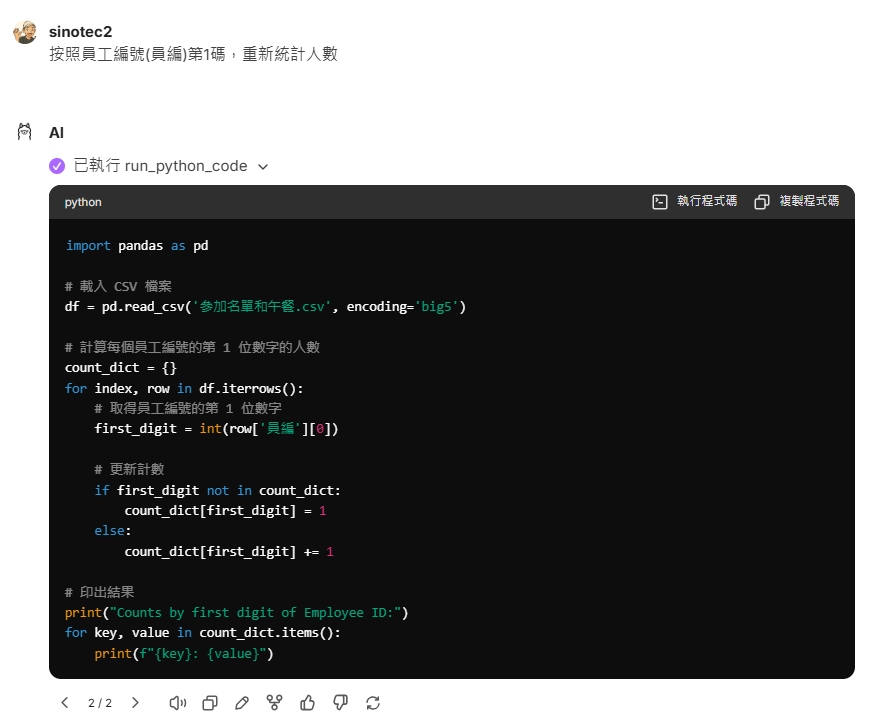Click the 執行程式碼 run code button

pos(695,201)
